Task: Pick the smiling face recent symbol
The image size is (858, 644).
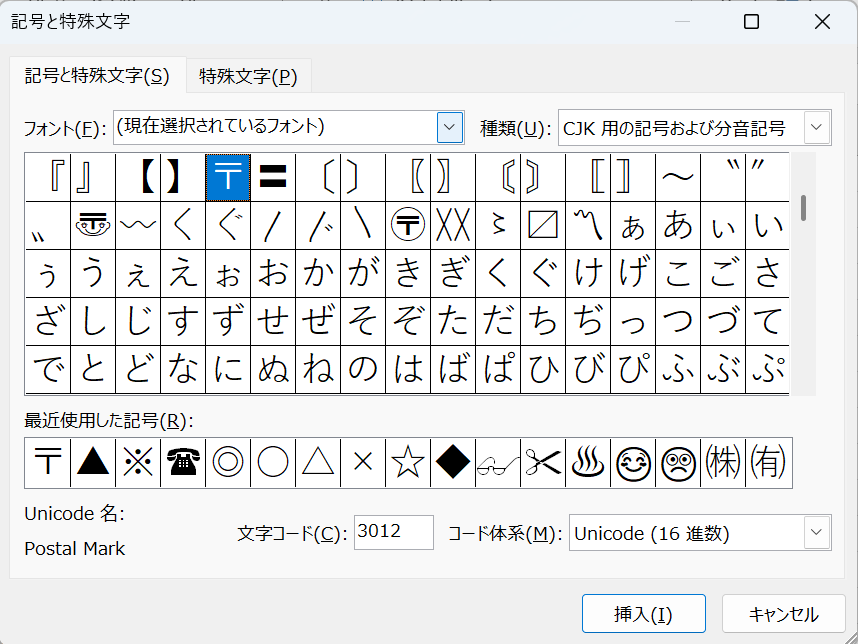Action: (x=634, y=462)
